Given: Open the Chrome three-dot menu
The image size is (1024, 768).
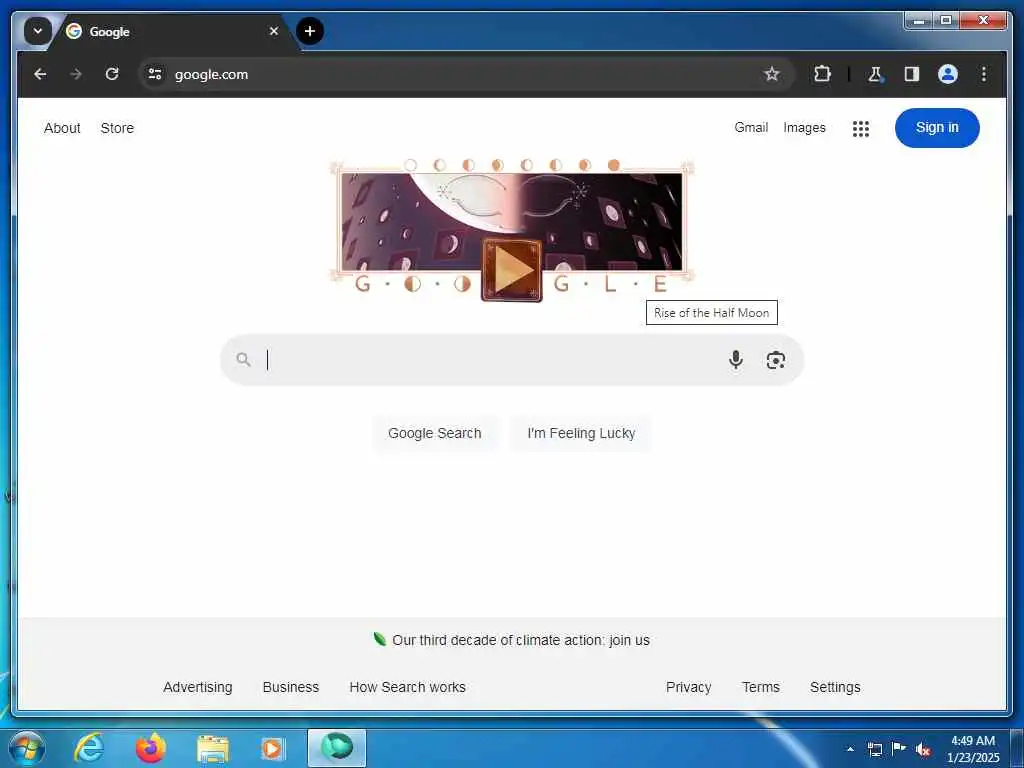Looking at the screenshot, I should (984, 74).
